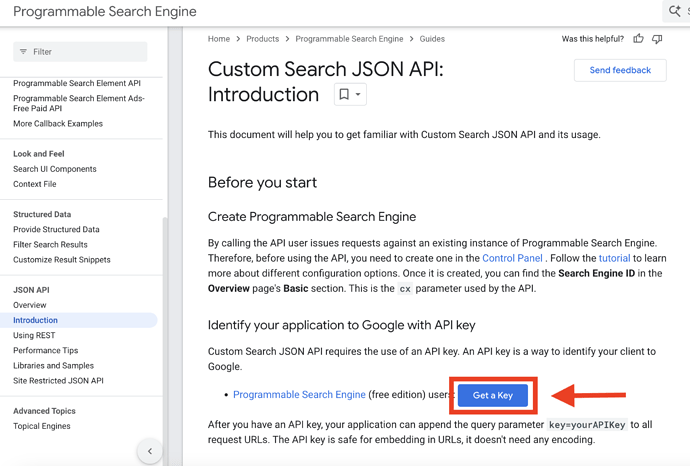Open More Callback Examples page
The height and width of the screenshot is (466, 690).
click(x=58, y=124)
